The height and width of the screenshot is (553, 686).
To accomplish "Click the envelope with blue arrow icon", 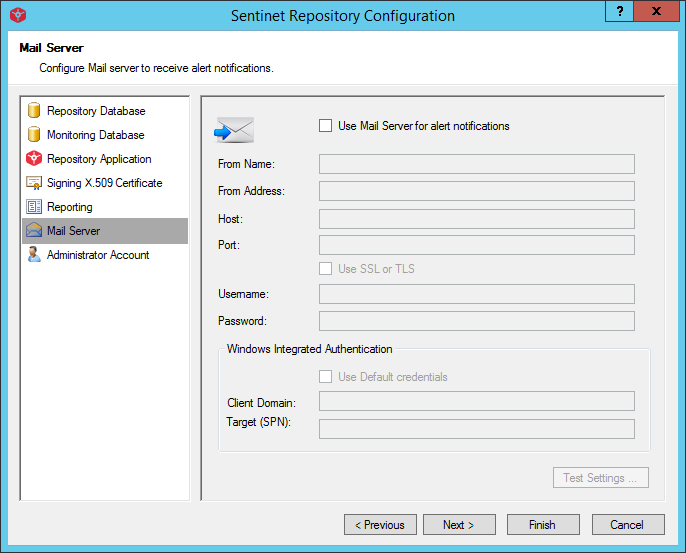I will tap(234, 130).
